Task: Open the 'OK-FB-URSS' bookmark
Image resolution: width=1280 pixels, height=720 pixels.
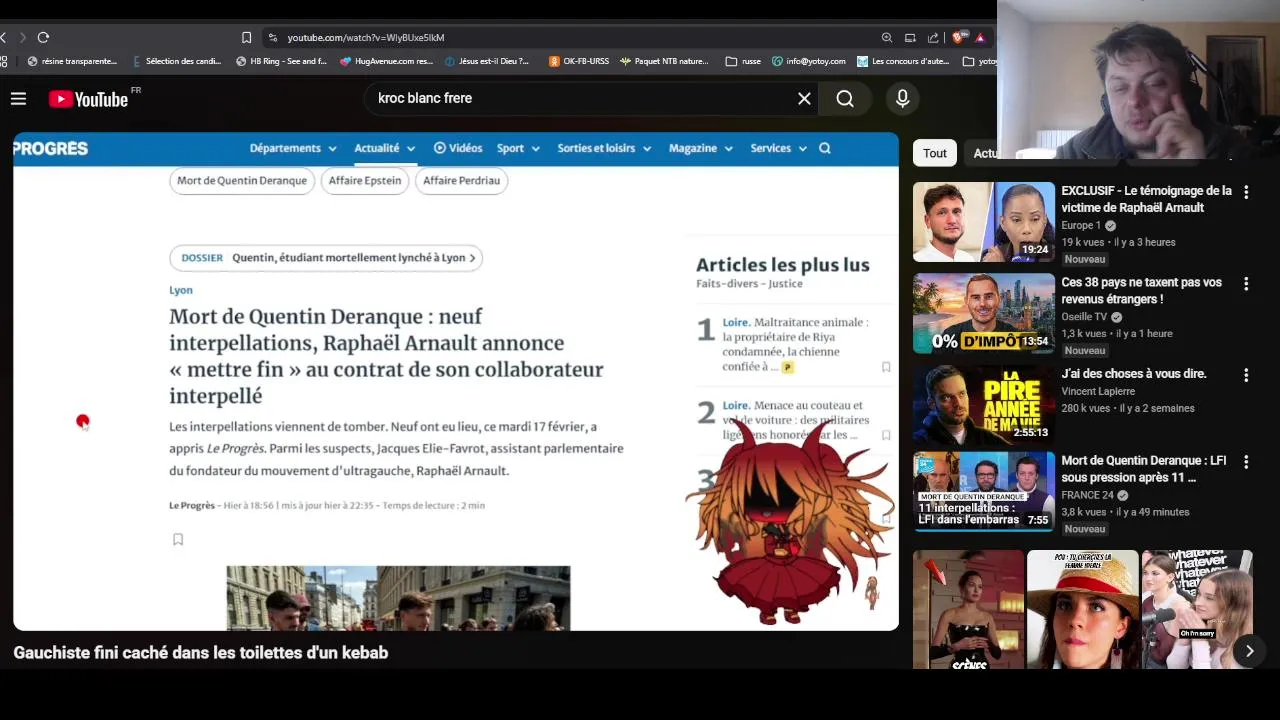Action: [579, 61]
